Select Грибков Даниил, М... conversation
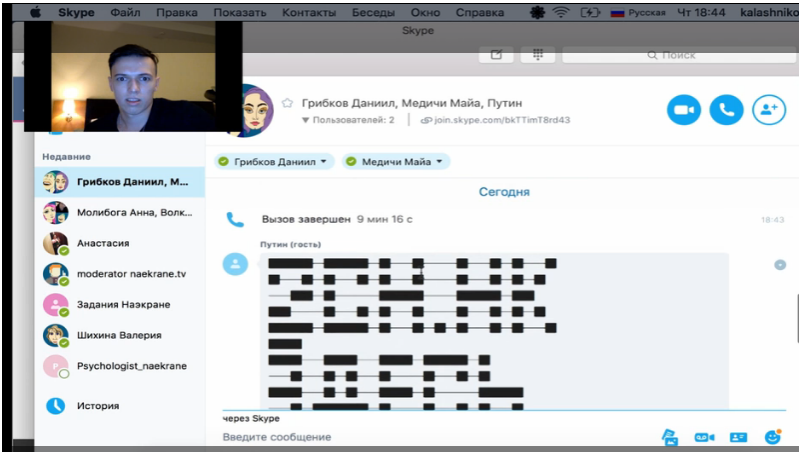799x452 pixels. tap(120, 182)
